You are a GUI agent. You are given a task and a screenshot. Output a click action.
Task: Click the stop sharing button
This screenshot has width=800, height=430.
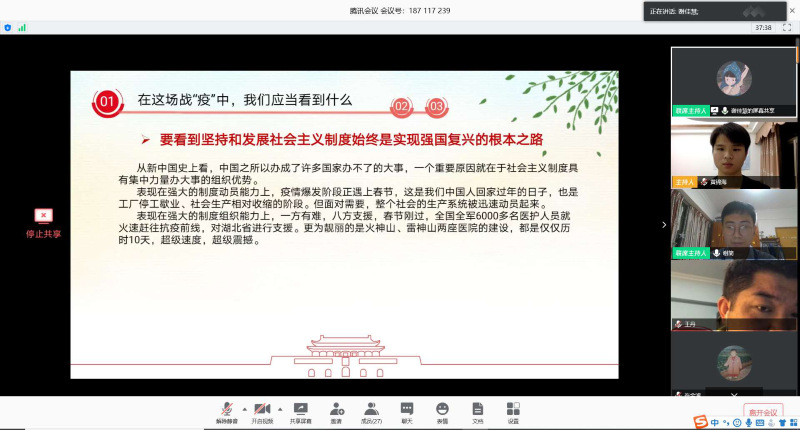43,222
